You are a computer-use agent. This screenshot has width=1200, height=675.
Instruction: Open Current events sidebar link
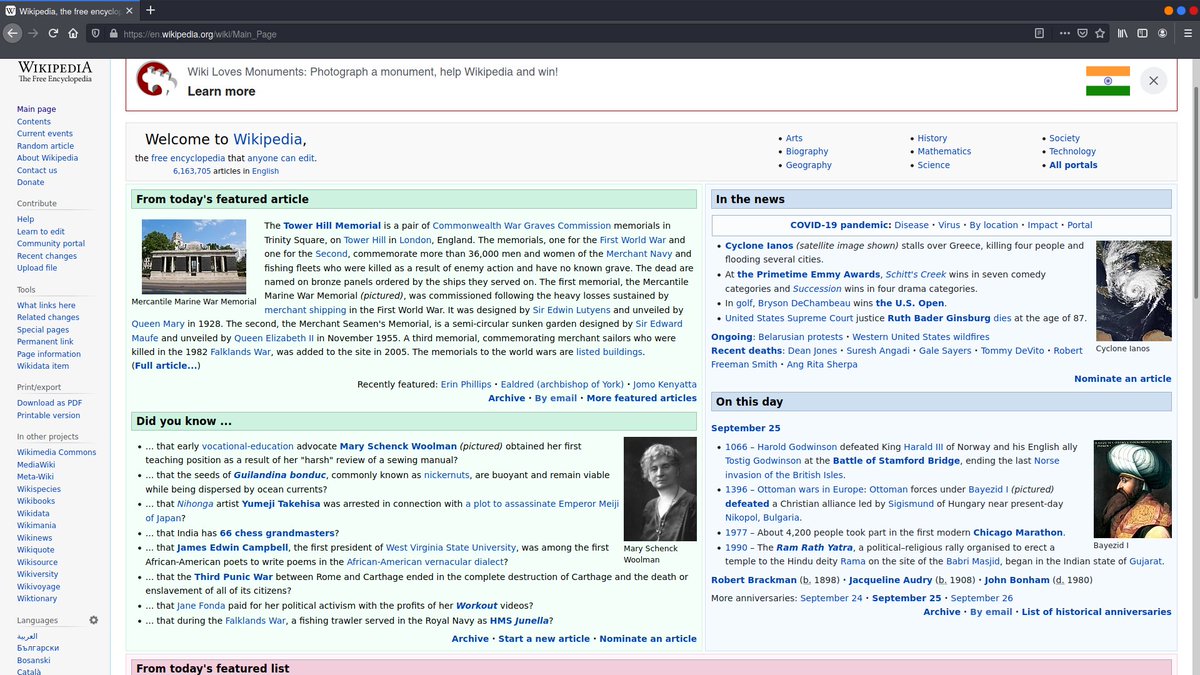45,133
